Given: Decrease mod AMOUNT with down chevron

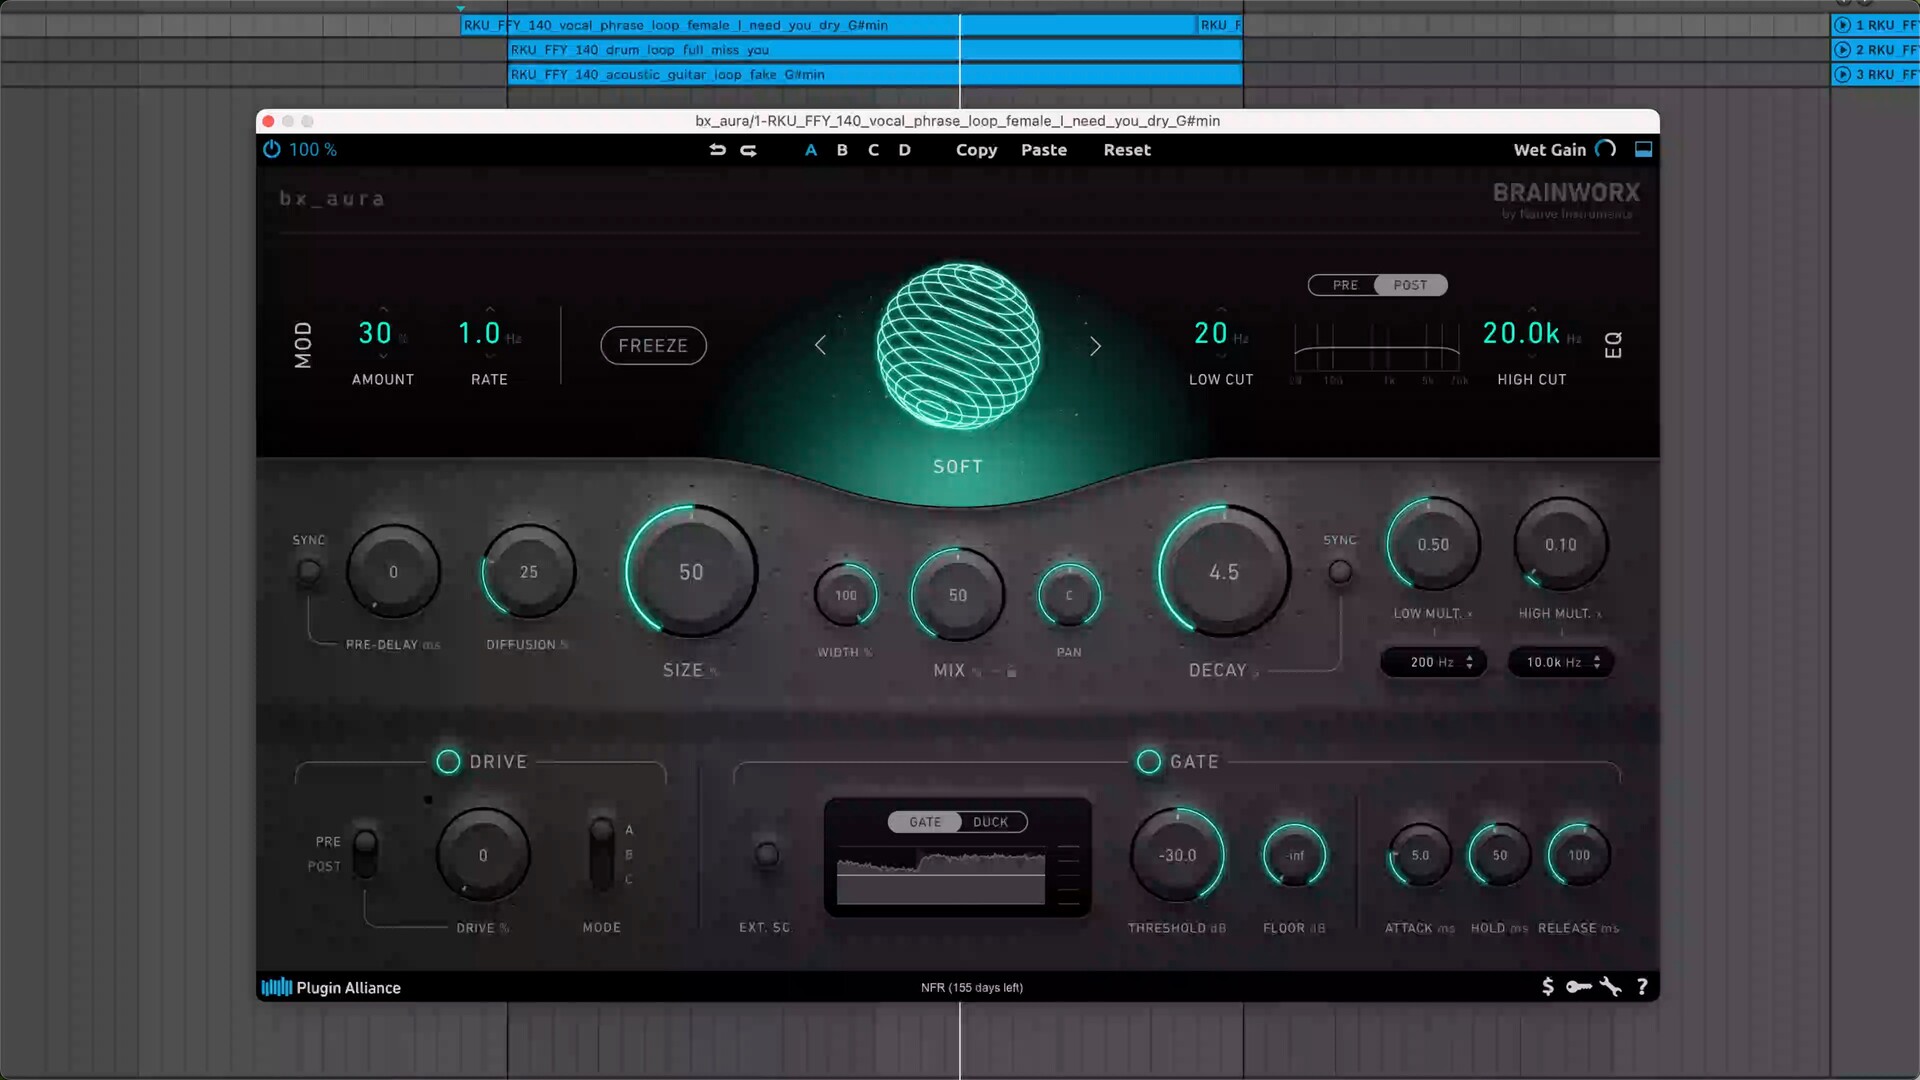Looking at the screenshot, I should [383, 356].
